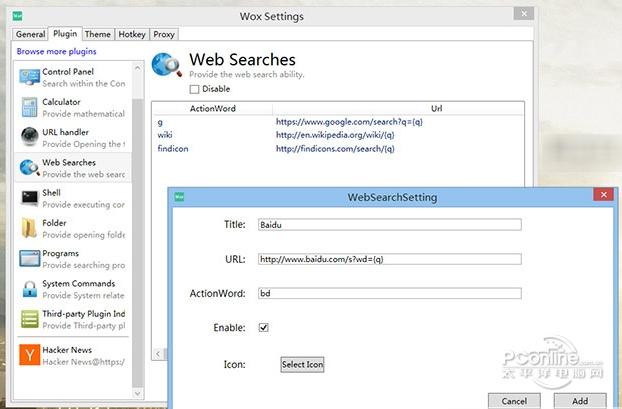Image resolution: width=622 pixels, height=409 pixels.
Task: Select the 'System Commands' plugin name
Action: (79, 284)
